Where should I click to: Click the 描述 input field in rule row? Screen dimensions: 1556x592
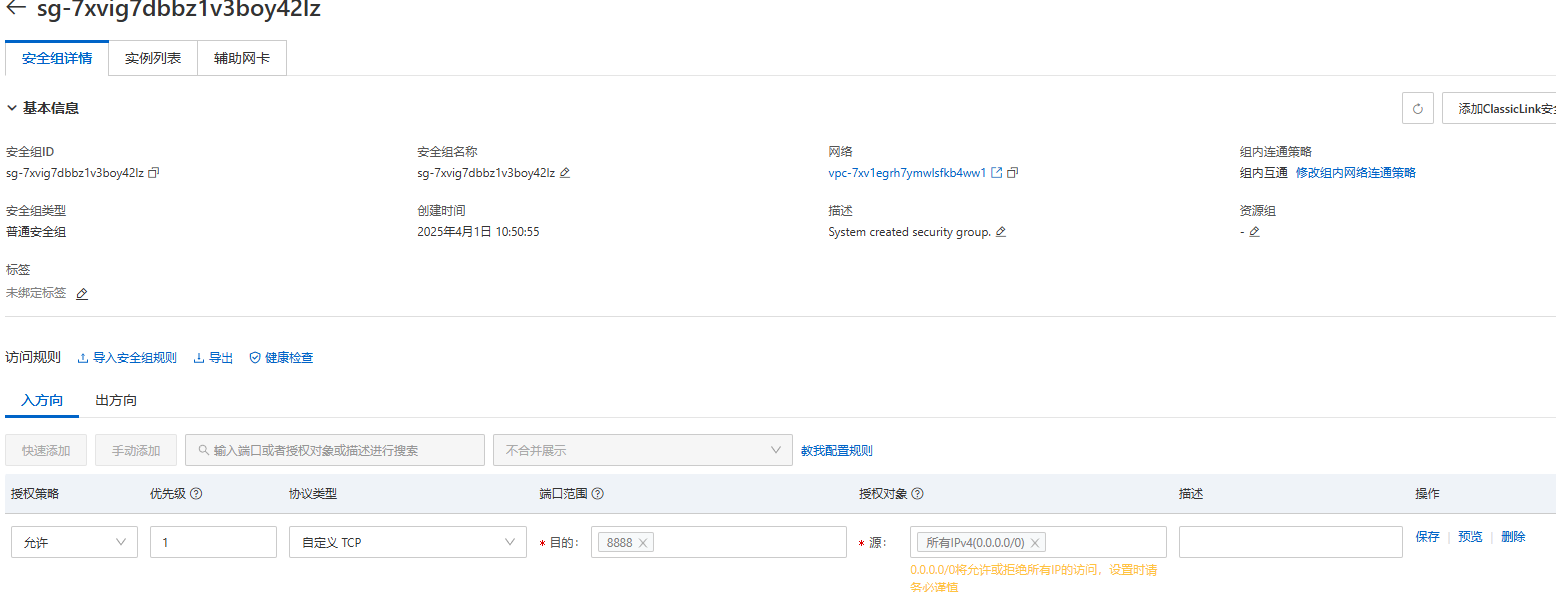(1290, 542)
